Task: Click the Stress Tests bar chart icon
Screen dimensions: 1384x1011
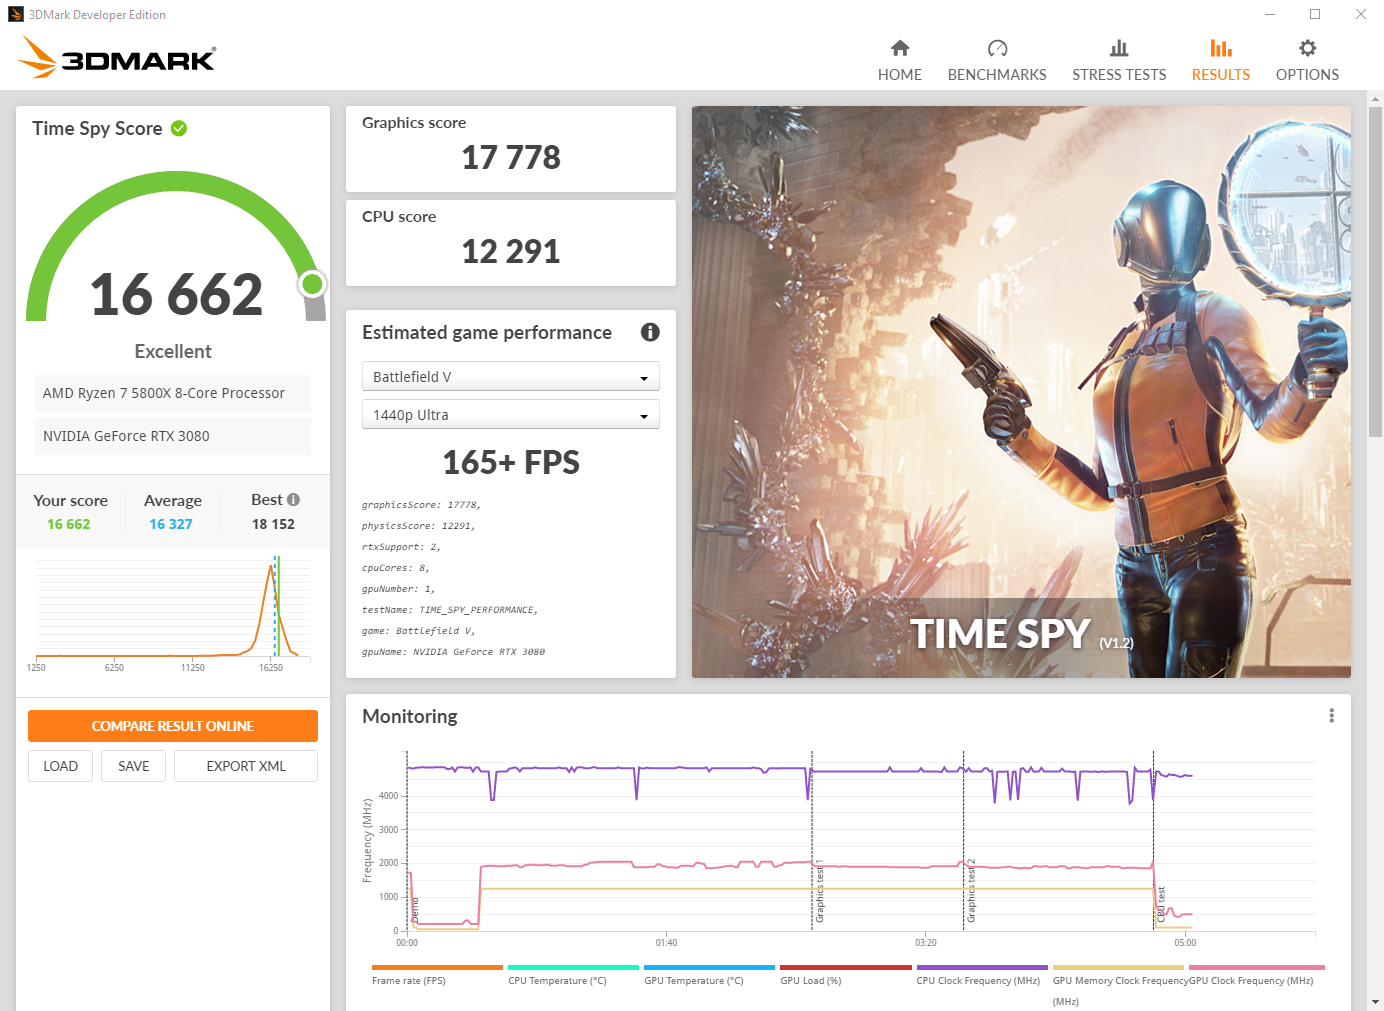Action: click(x=1119, y=48)
